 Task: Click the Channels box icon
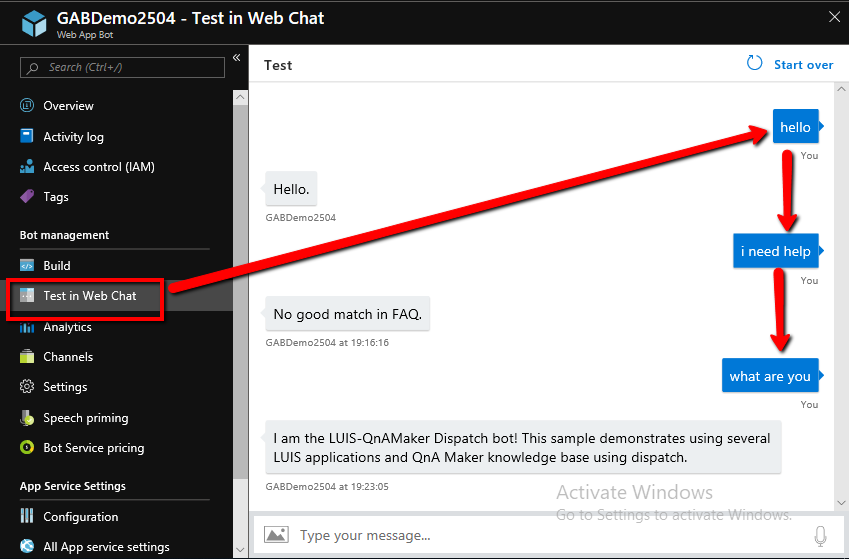tap(27, 356)
